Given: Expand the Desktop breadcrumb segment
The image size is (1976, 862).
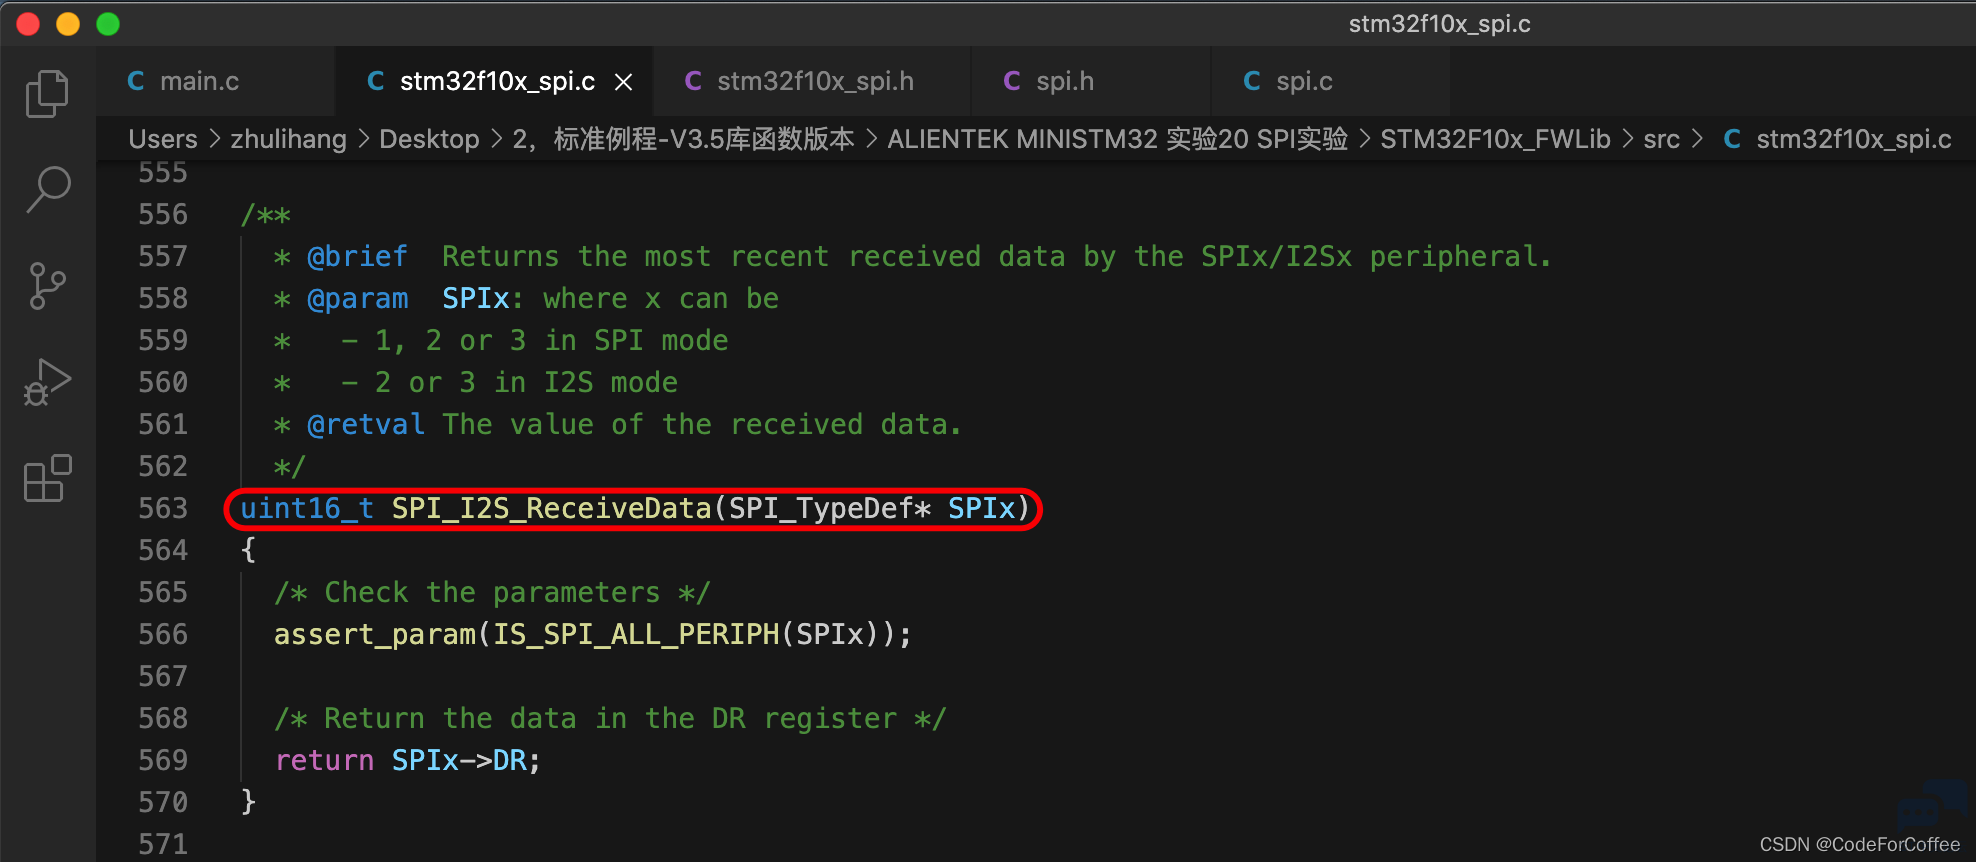Looking at the screenshot, I should click(x=429, y=139).
